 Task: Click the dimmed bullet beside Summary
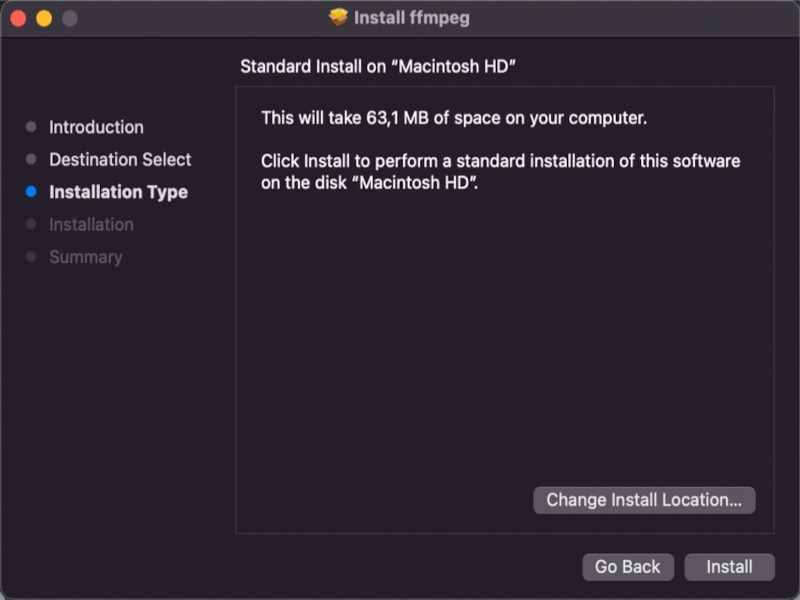tap(33, 256)
